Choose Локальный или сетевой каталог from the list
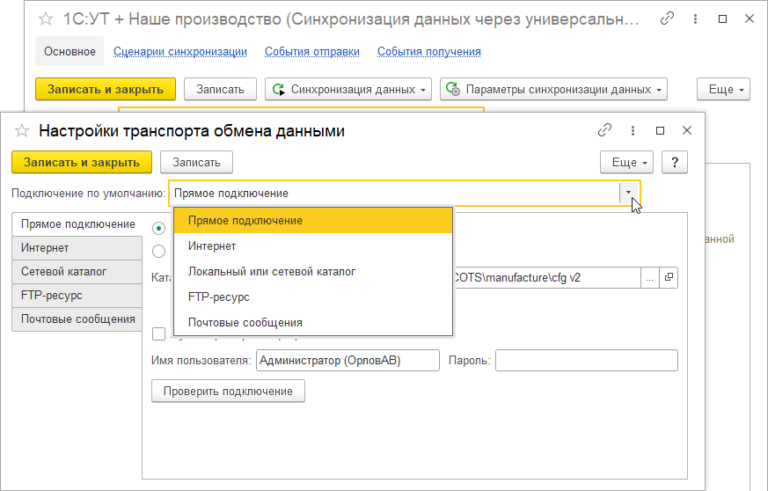 coord(271,271)
